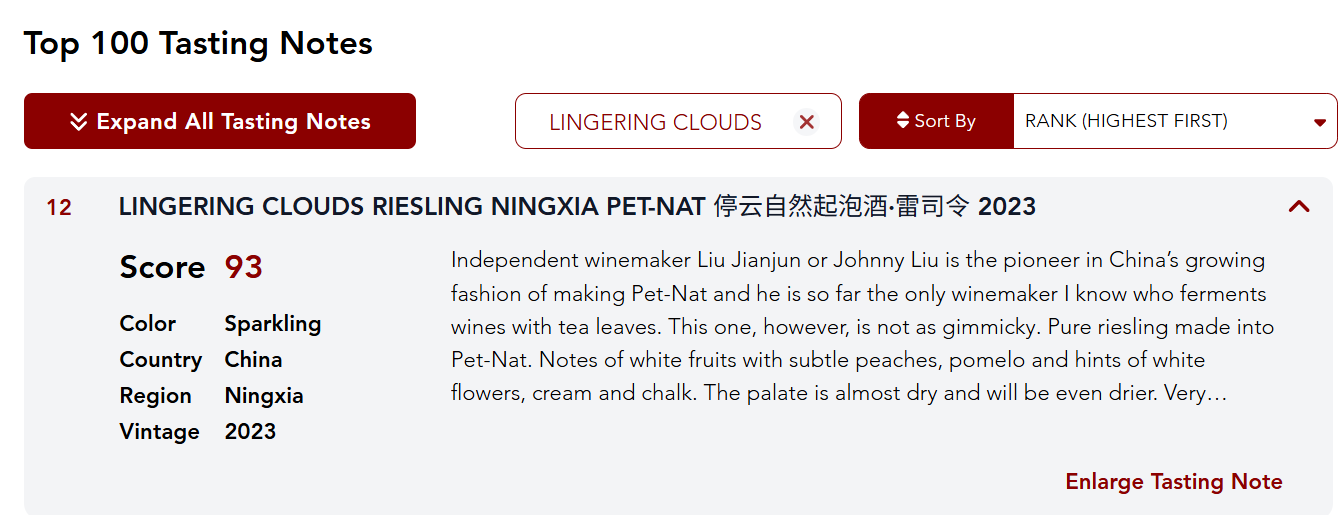Click the China country value
Image resolution: width=1339 pixels, height=515 pixels.
[x=253, y=360]
